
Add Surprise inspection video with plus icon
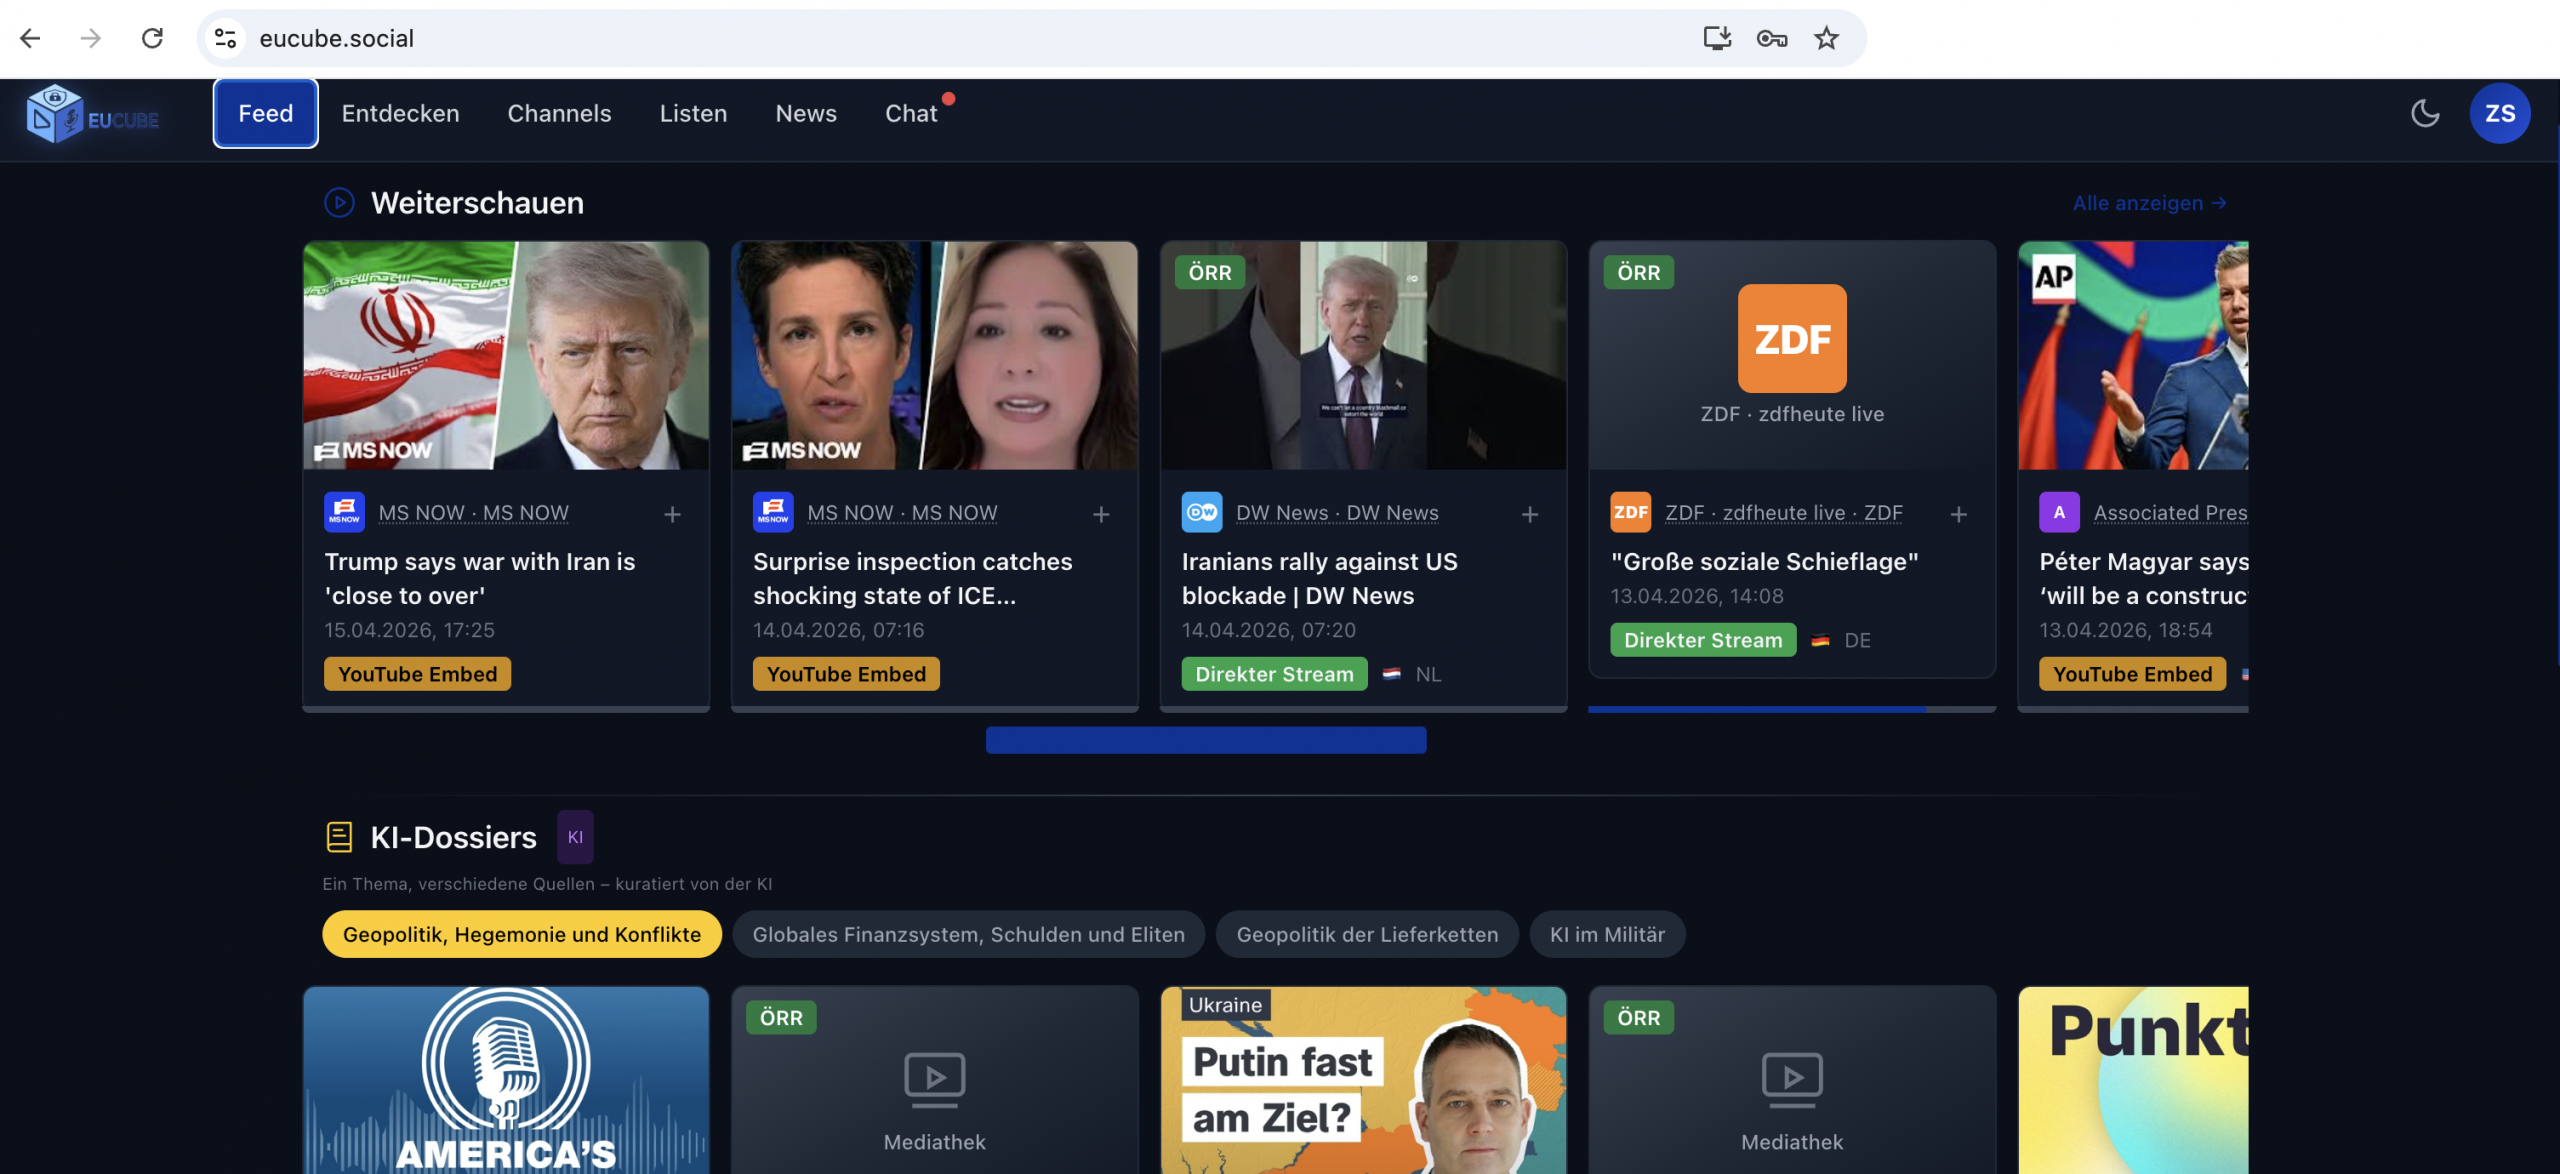coord(1101,514)
